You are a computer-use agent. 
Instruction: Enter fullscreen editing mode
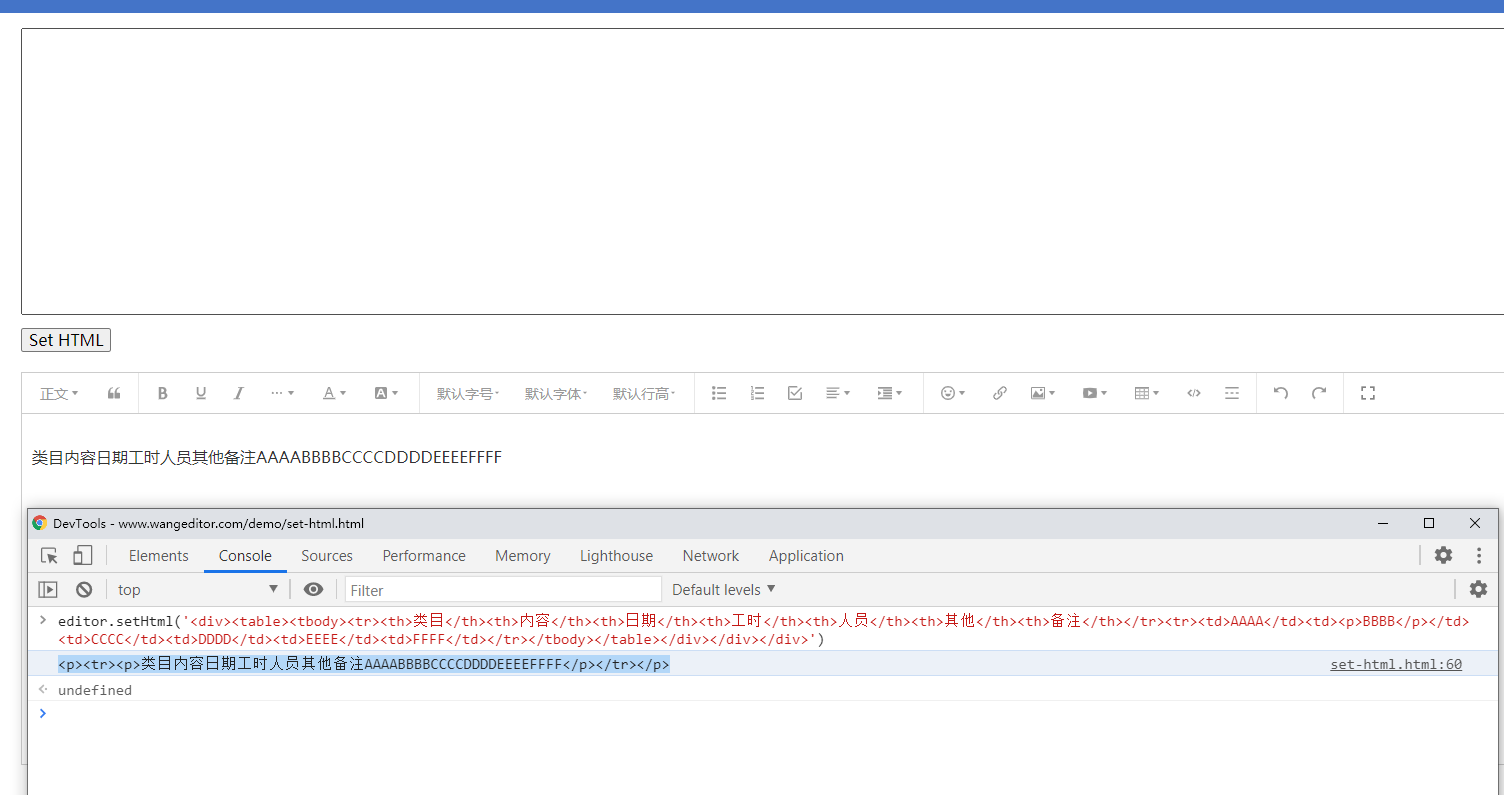1367,392
